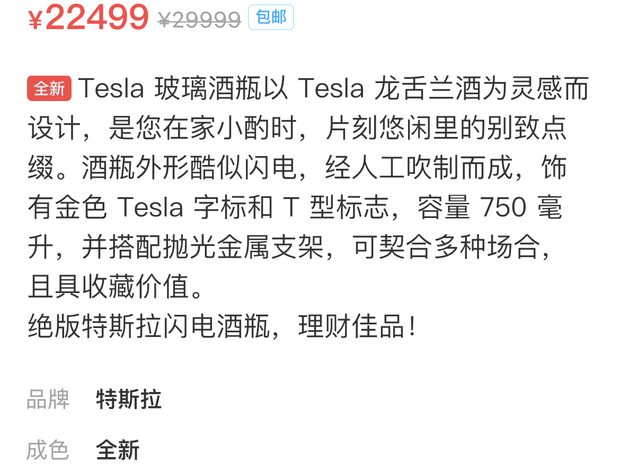Screen dimensions: 620x464
Task: Tap the red 全新 badge before description
Action: point(49,89)
